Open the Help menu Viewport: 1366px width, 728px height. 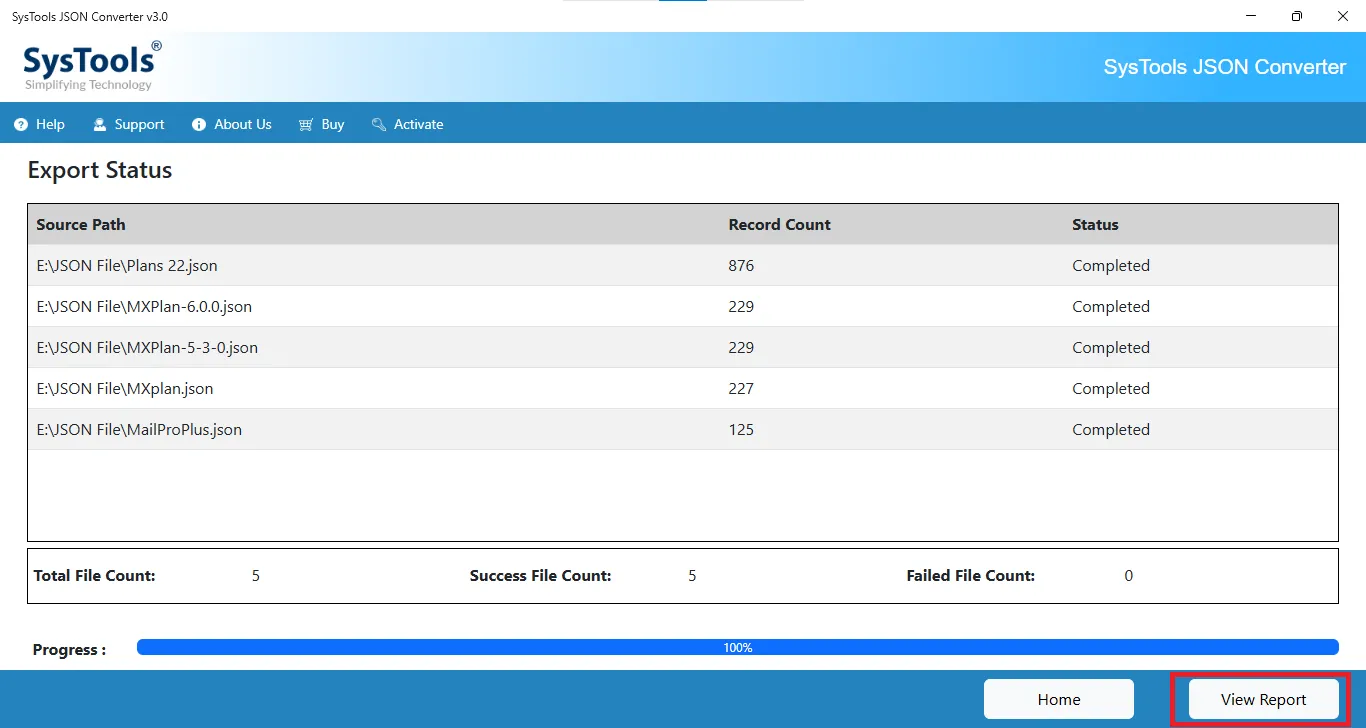(x=50, y=125)
